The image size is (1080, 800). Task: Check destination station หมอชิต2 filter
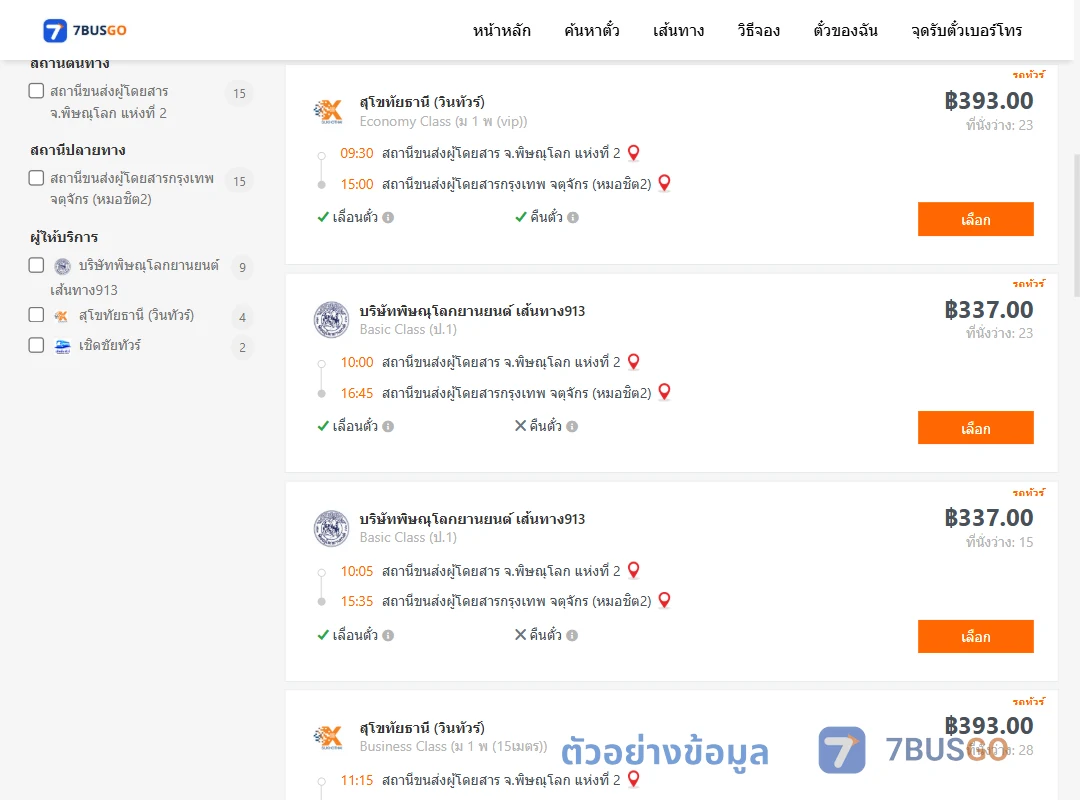tap(37, 178)
